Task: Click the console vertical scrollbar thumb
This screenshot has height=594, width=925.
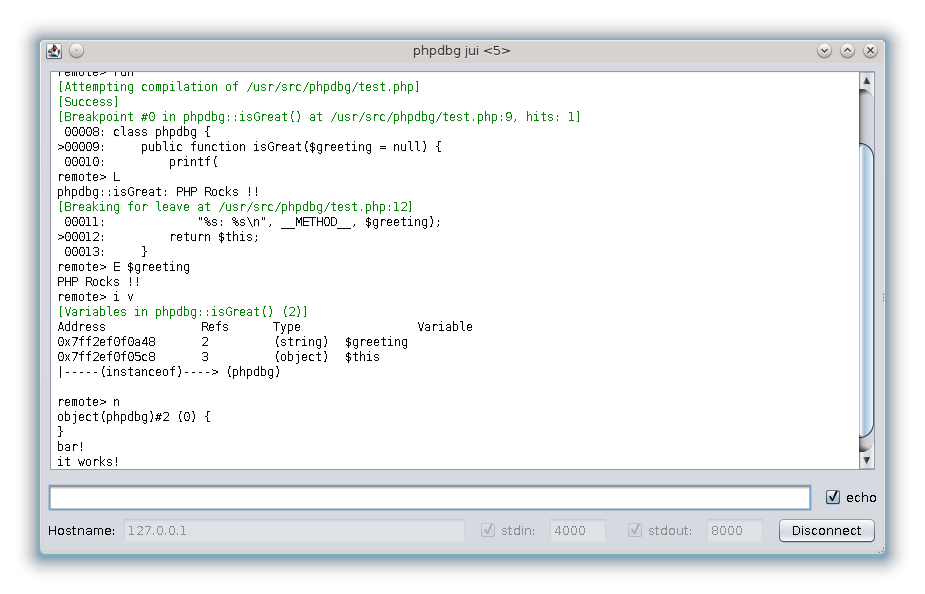Action: point(867,290)
